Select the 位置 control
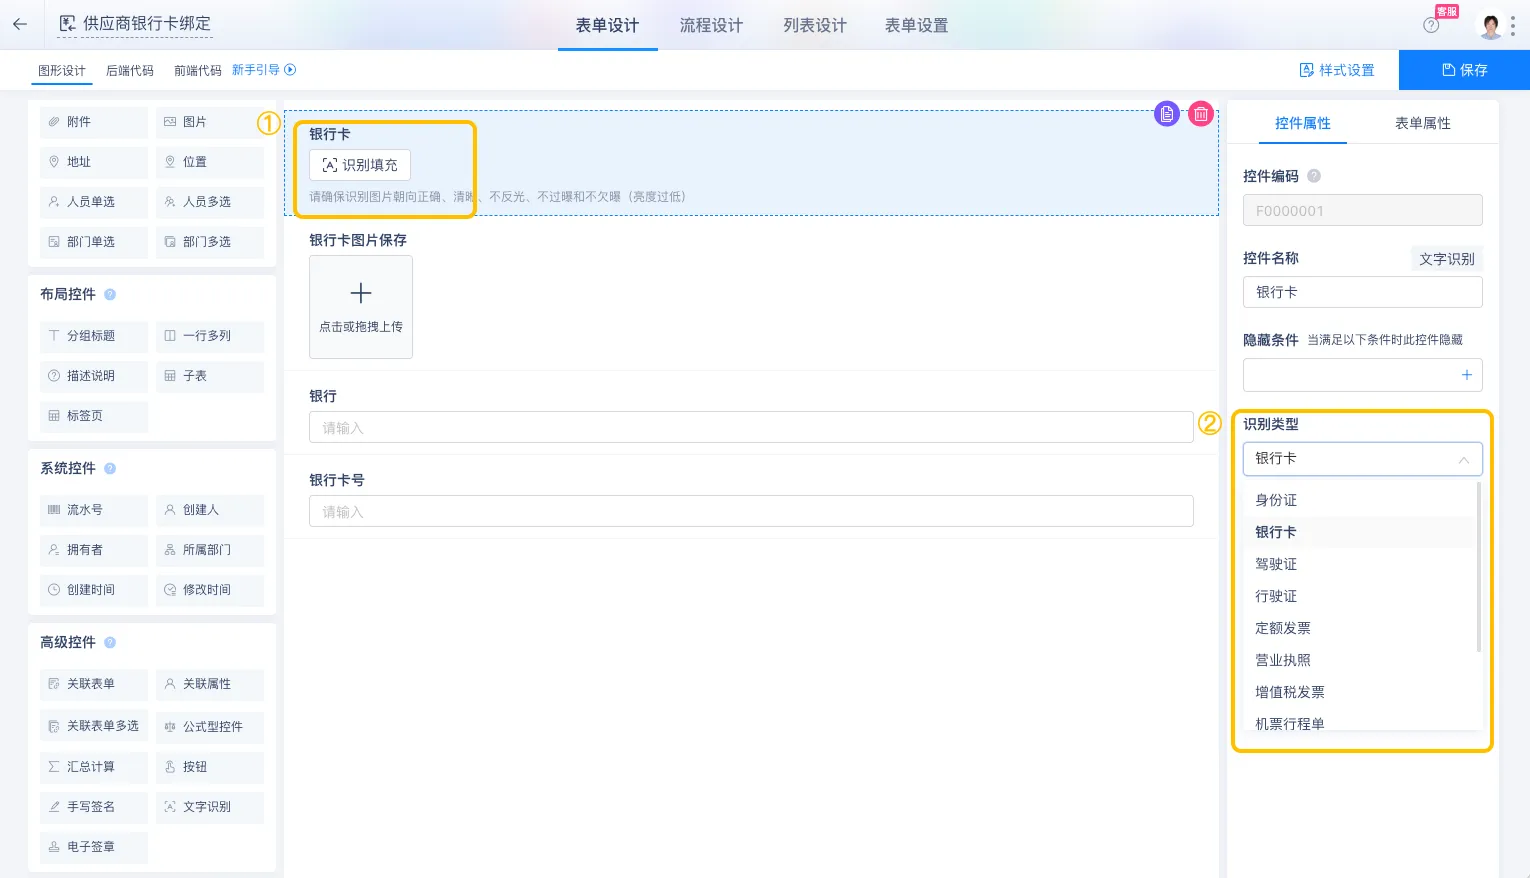This screenshot has width=1530, height=878. coord(210,162)
